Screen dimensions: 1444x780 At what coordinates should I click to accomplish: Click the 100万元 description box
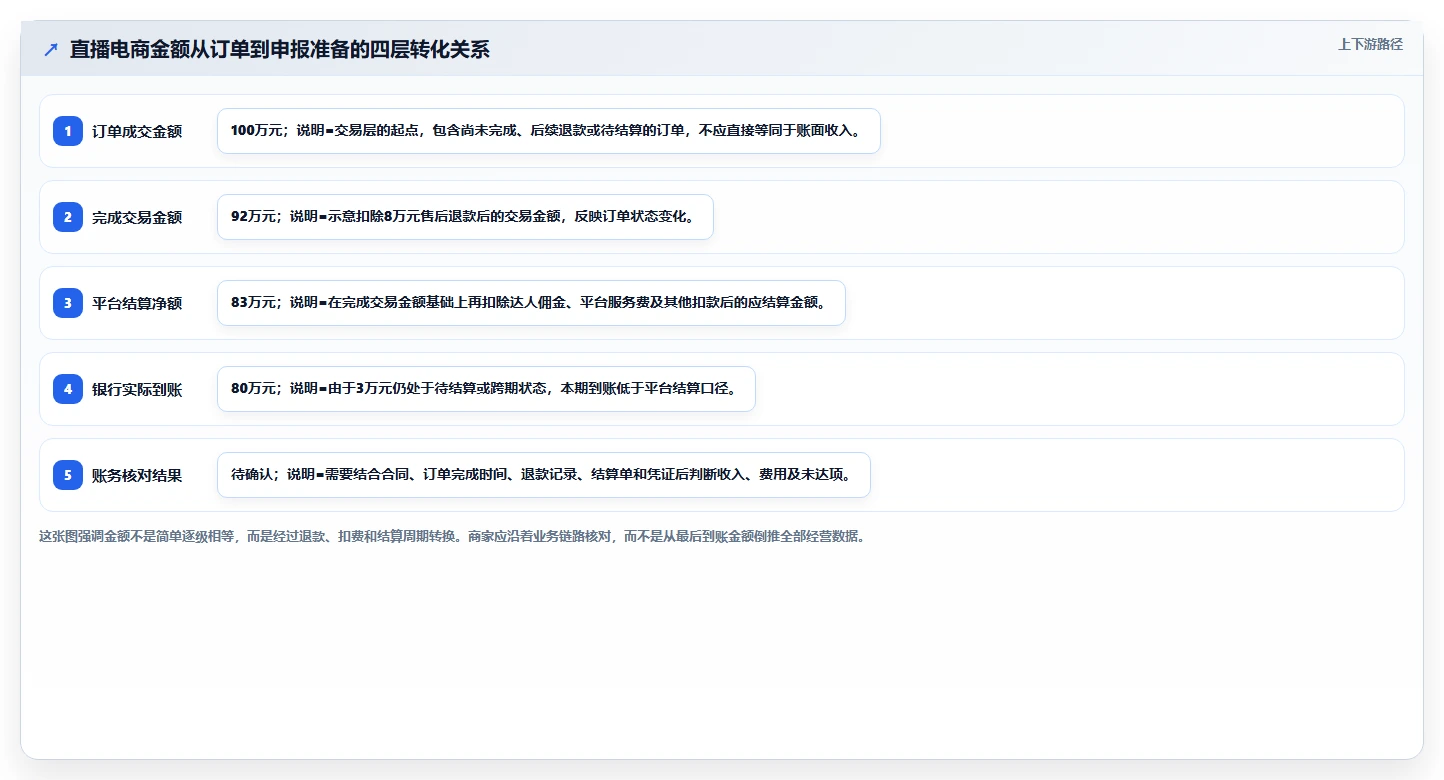549,131
